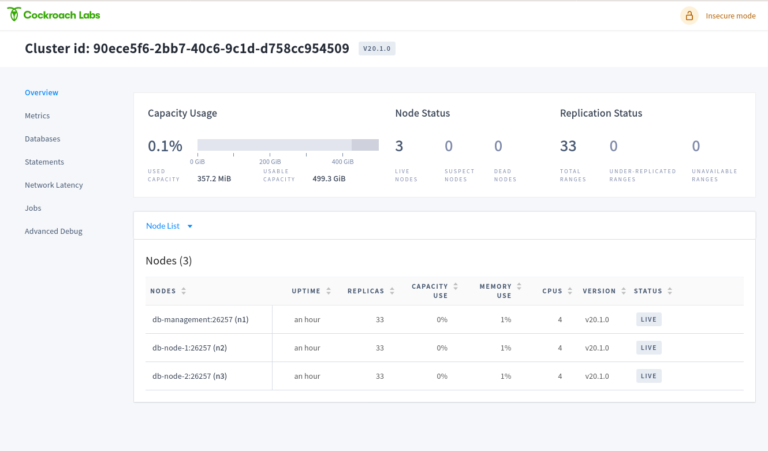This screenshot has width=768, height=451.
Task: Sort by Version column sort icon
Action: (622, 291)
